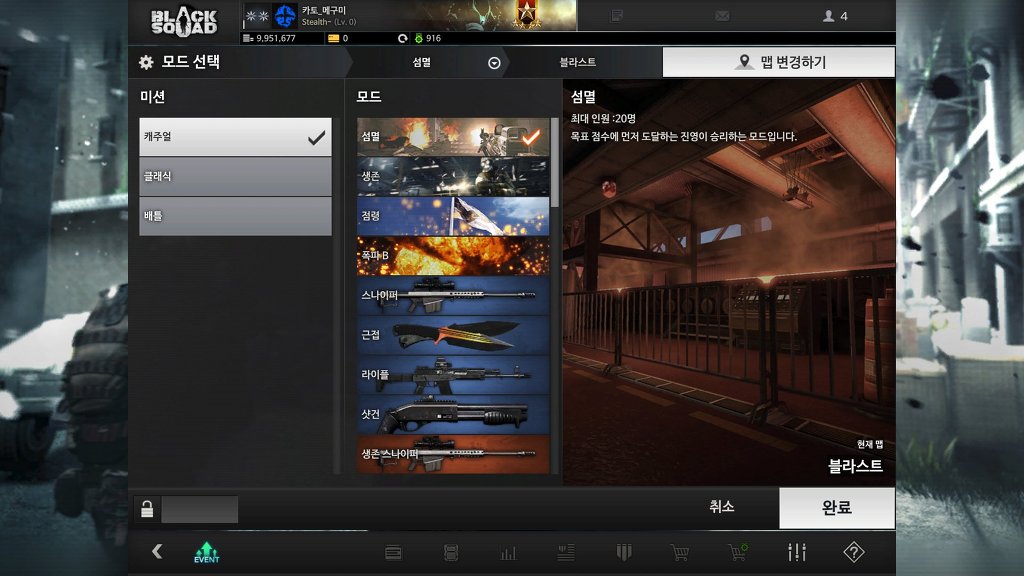The height and width of the screenshot is (576, 1024).
Task: Click player name 카토_메구미
Action: click(x=324, y=10)
